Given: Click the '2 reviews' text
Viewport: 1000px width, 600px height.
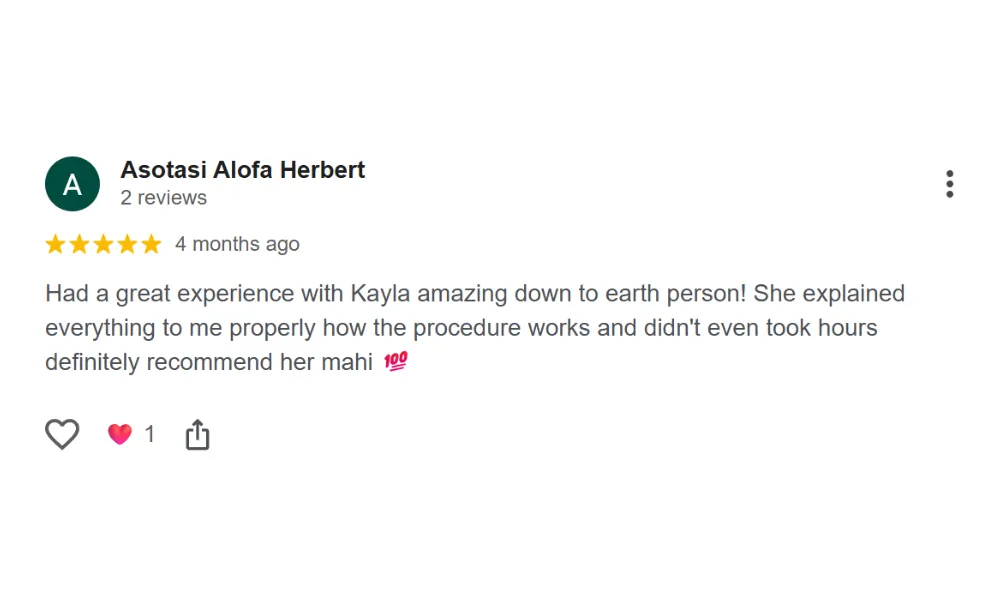Looking at the screenshot, I should 163,198.
